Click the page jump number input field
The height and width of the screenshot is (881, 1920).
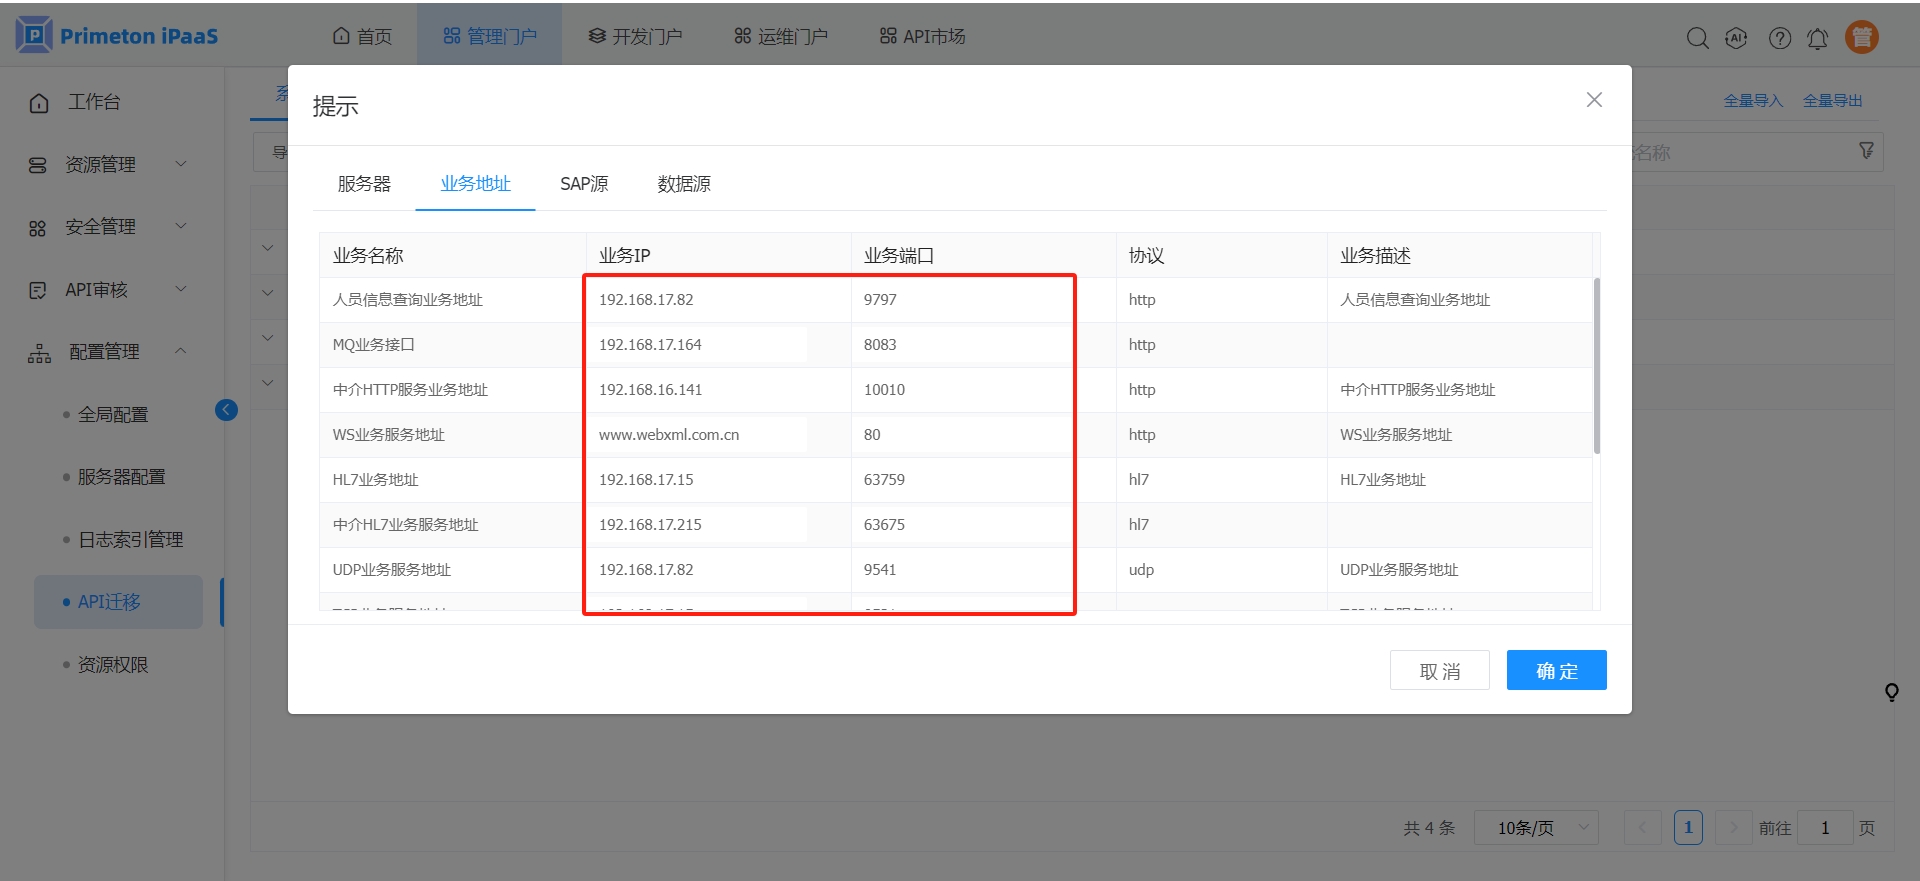[x=1825, y=828]
